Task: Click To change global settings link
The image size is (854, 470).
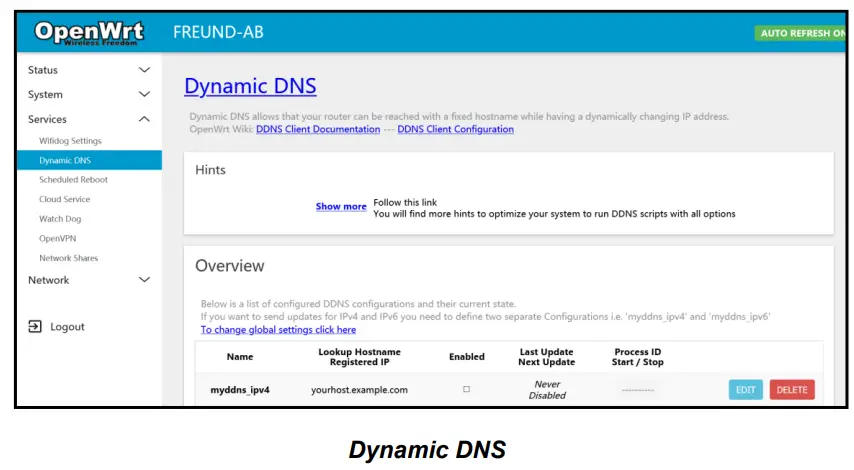Action: [278, 329]
